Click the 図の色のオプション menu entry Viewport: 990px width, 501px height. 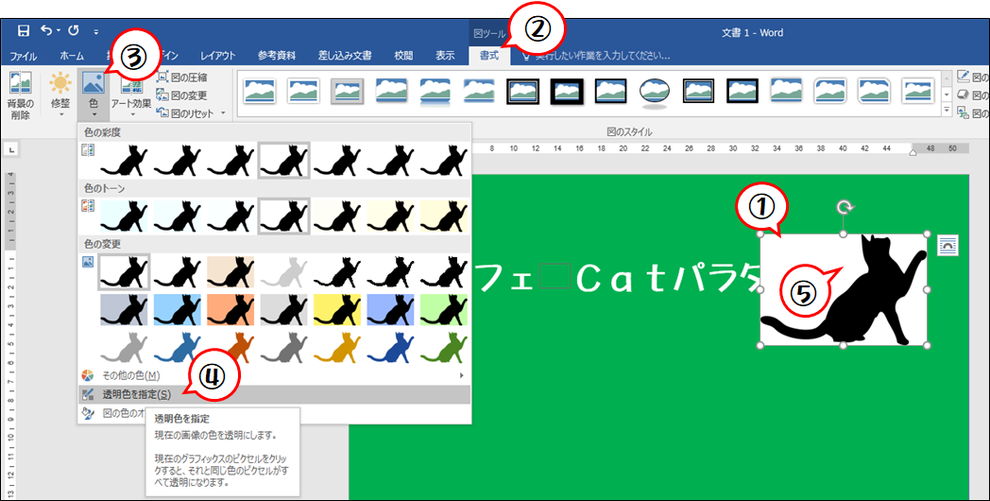(x=274, y=414)
